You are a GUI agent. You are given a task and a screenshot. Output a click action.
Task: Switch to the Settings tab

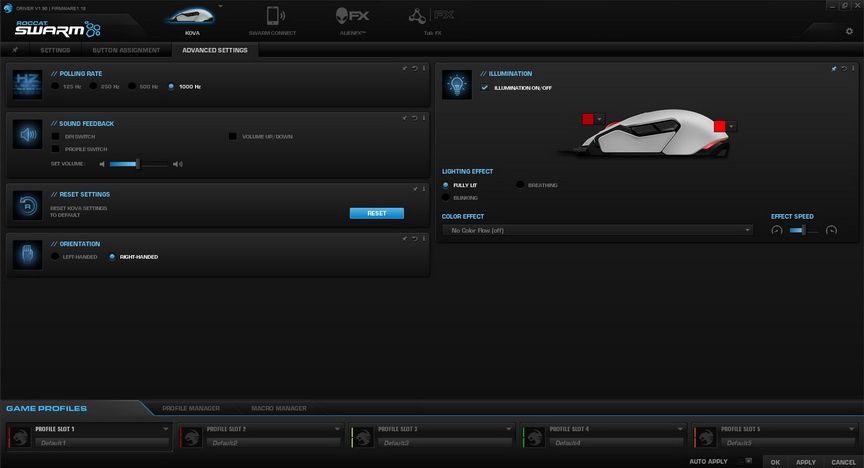[55, 50]
